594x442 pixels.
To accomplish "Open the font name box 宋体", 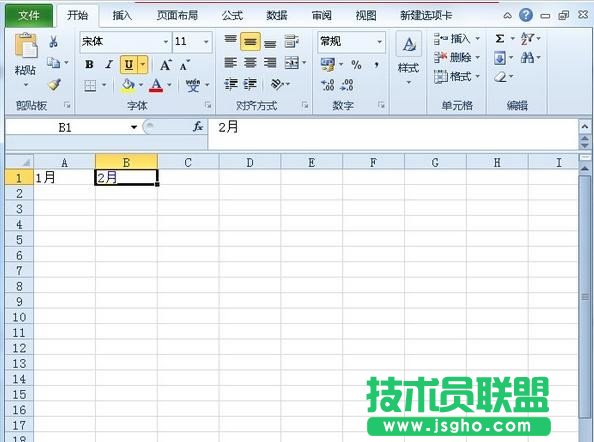I will coord(125,41).
